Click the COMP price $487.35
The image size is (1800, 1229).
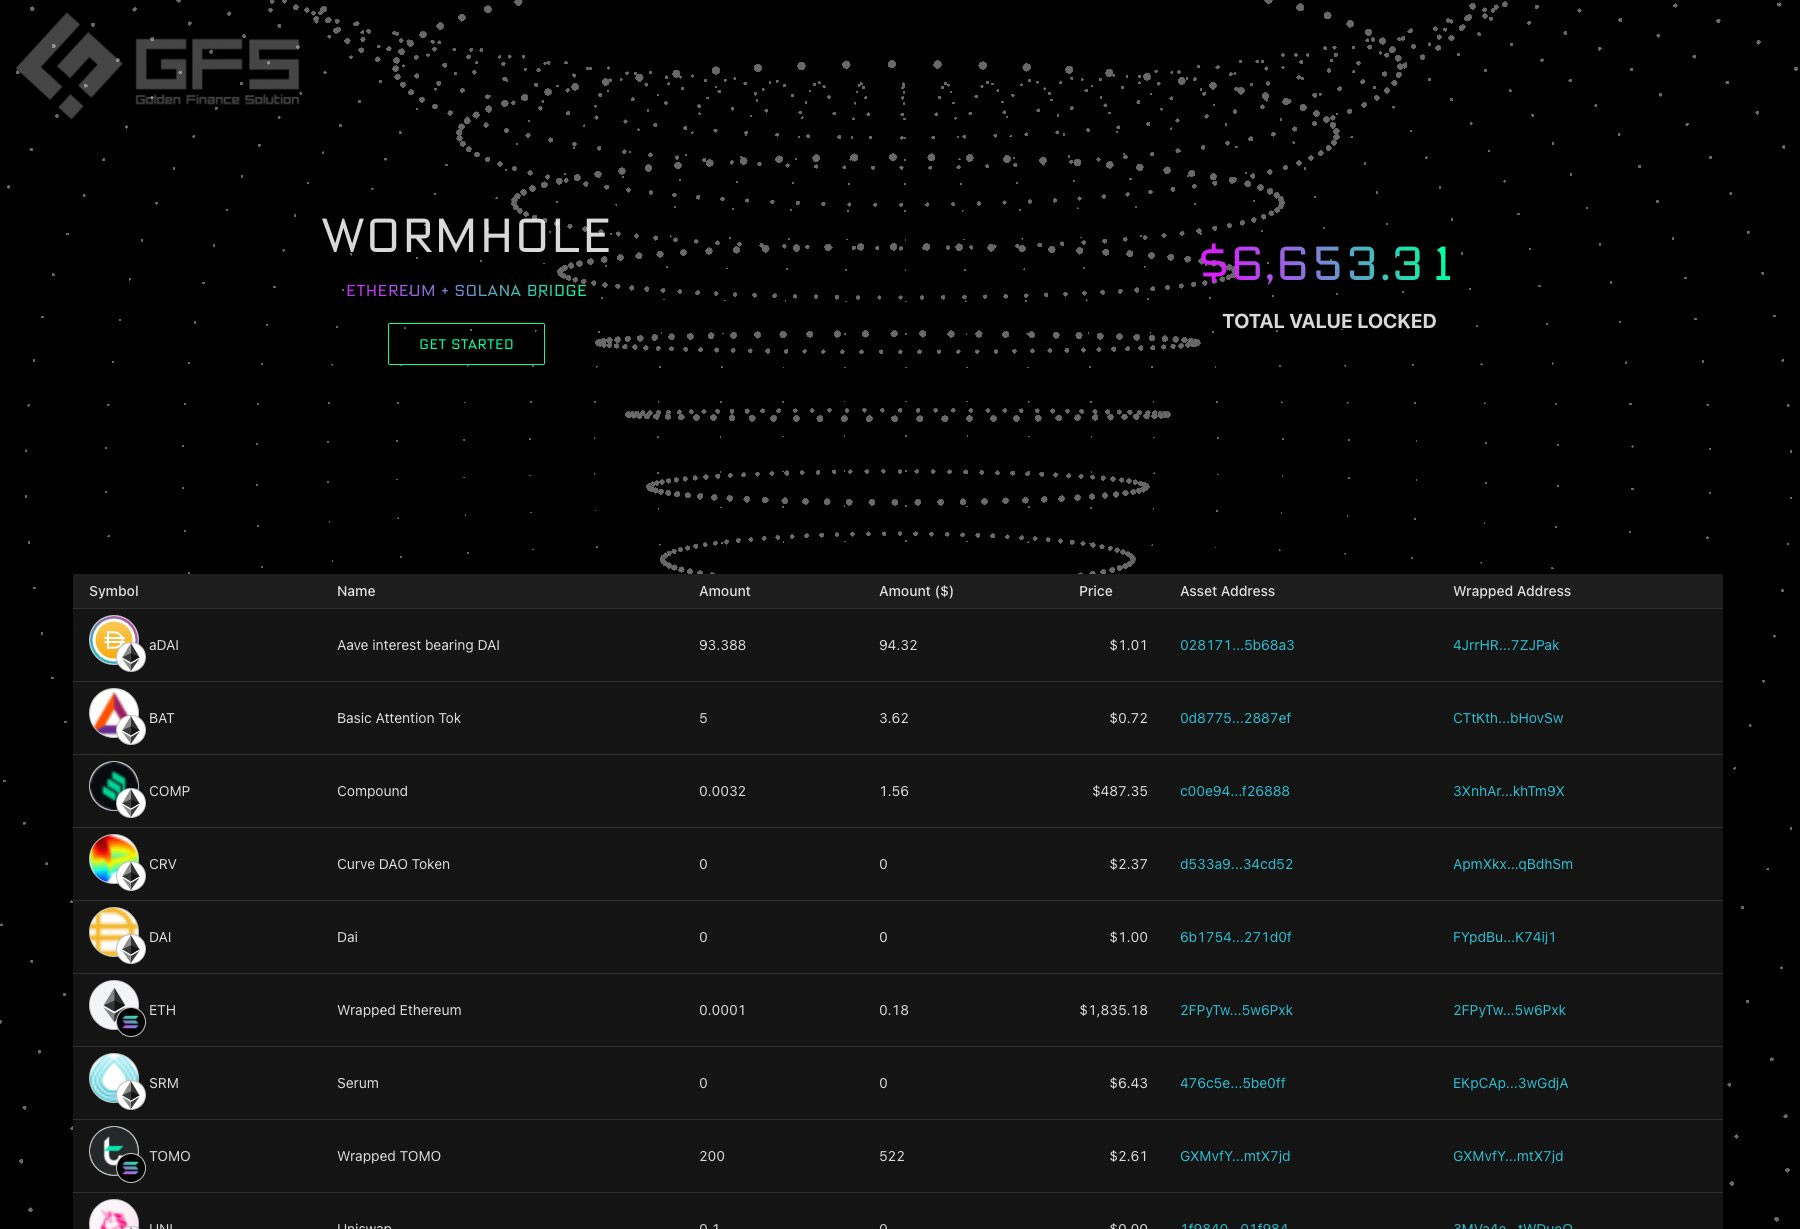tap(1120, 791)
